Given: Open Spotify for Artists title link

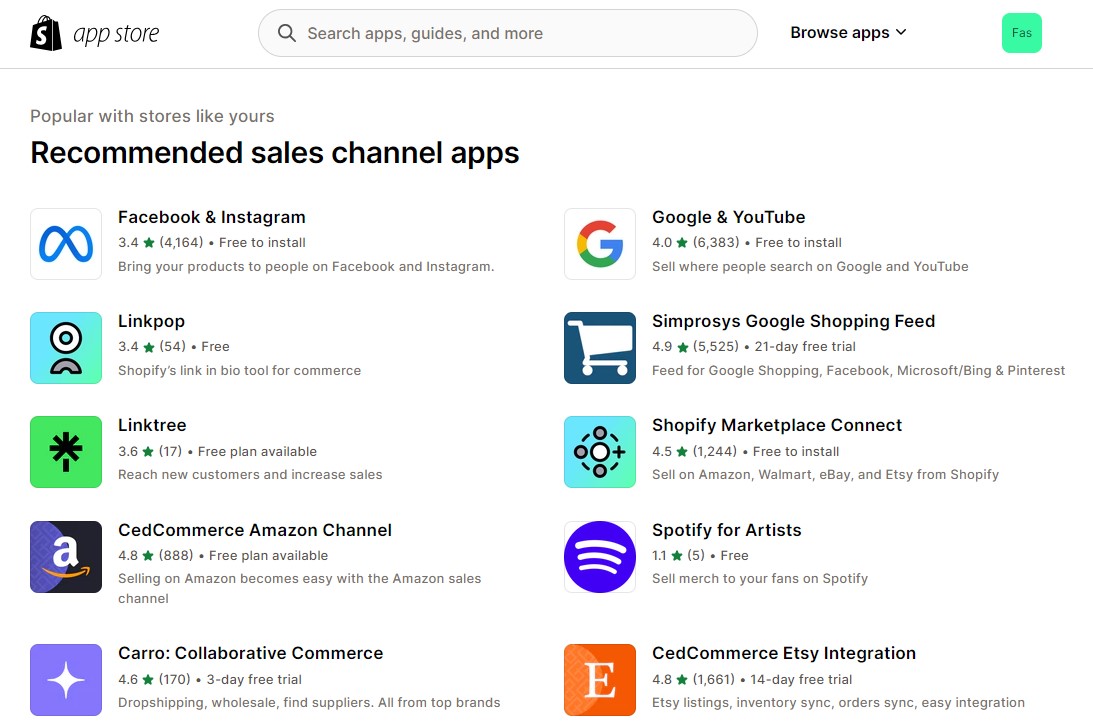Looking at the screenshot, I should pyautogui.click(x=726, y=530).
